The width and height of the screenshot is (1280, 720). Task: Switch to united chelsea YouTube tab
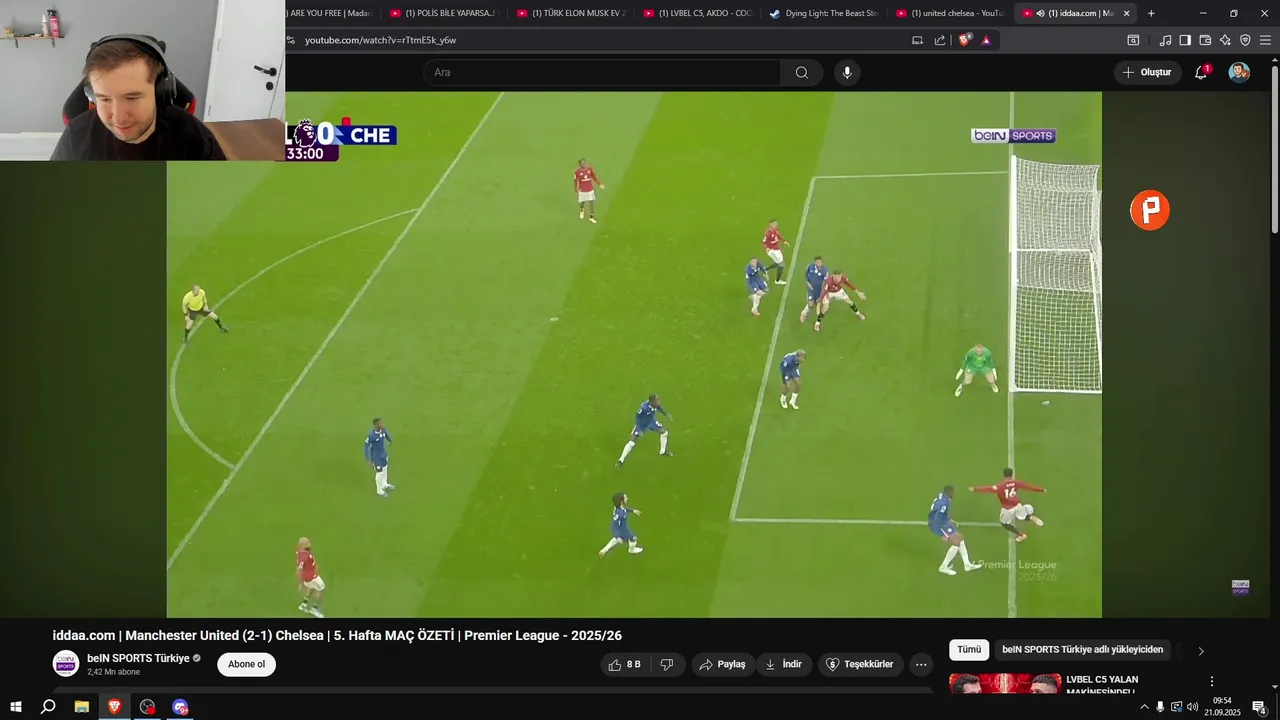[950, 13]
